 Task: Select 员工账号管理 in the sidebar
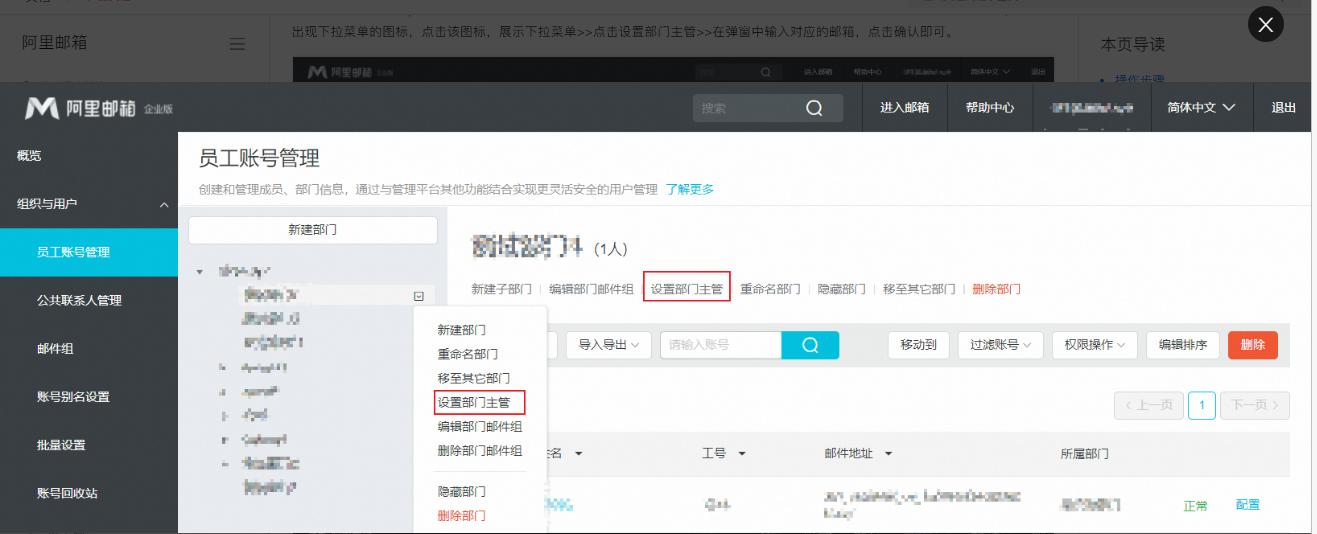pos(89,252)
